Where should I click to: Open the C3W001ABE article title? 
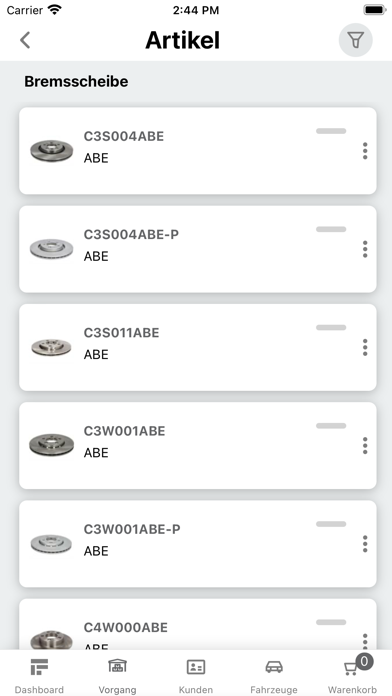(124, 431)
